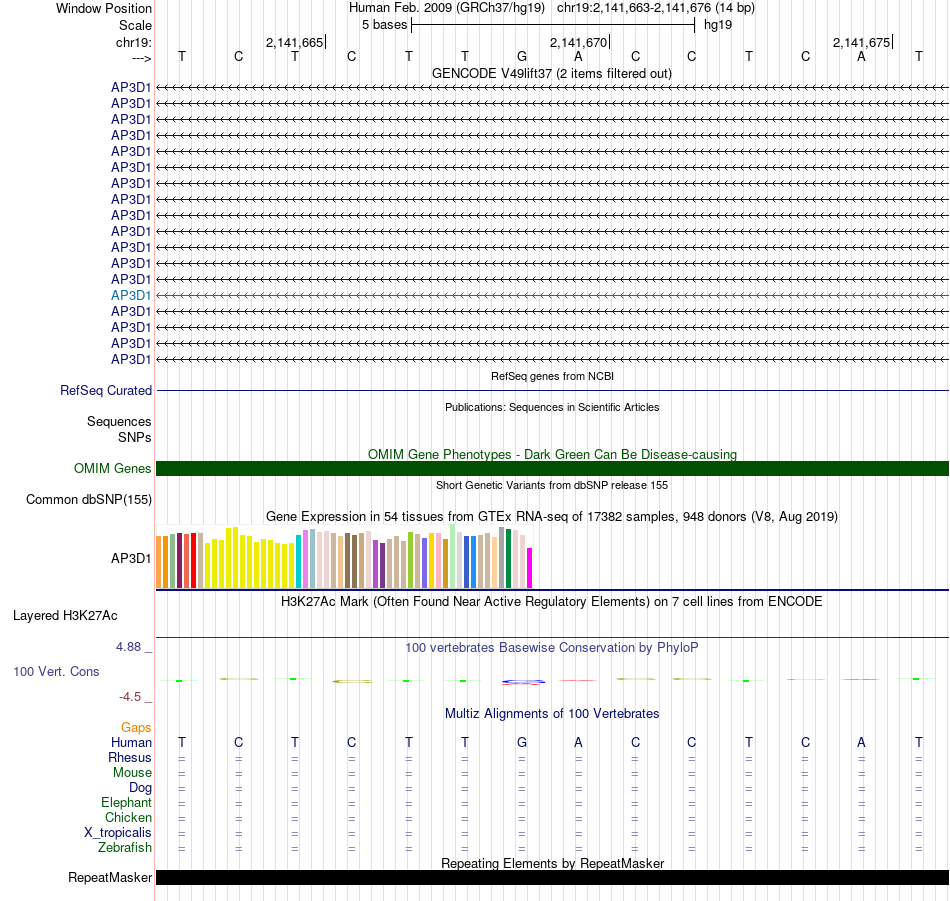Click the Zebrafish species label
The width and height of the screenshot is (950, 901).
click(125, 847)
